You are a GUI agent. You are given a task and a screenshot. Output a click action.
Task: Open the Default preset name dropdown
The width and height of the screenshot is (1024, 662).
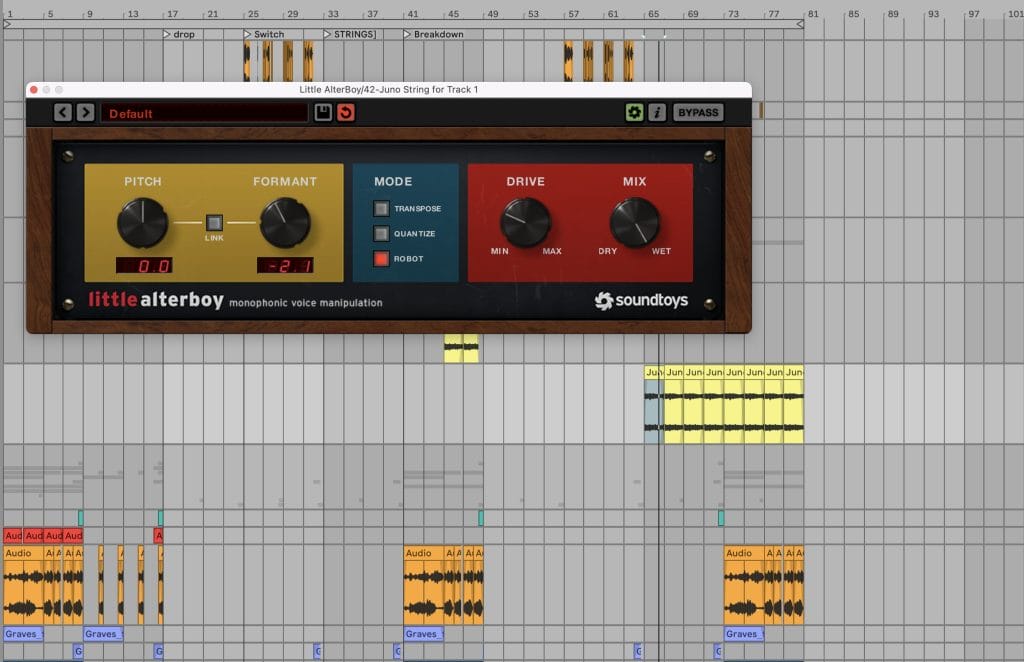tap(204, 113)
